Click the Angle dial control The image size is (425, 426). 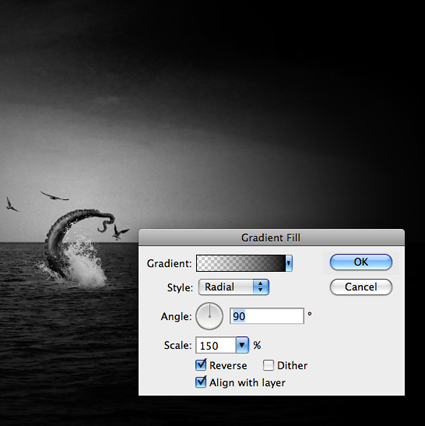point(209,316)
